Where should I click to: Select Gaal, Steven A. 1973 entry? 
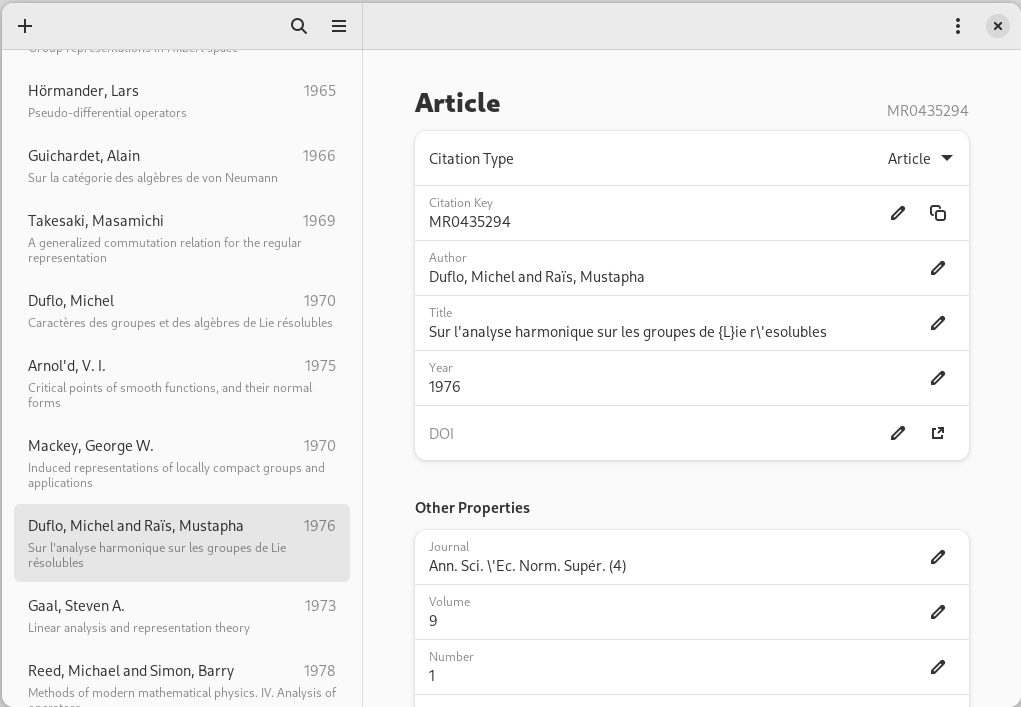[182, 616]
